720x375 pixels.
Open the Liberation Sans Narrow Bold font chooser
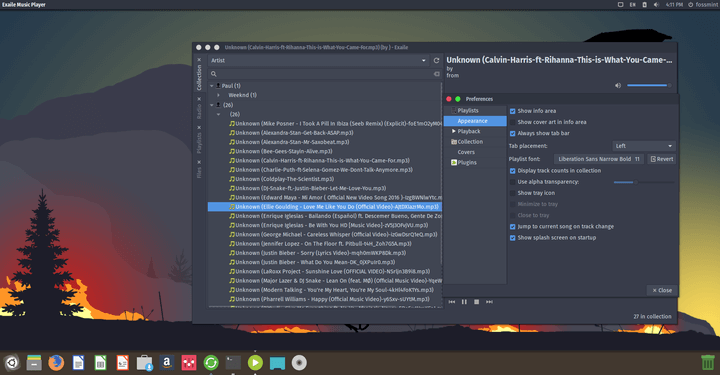pyautogui.click(x=599, y=159)
